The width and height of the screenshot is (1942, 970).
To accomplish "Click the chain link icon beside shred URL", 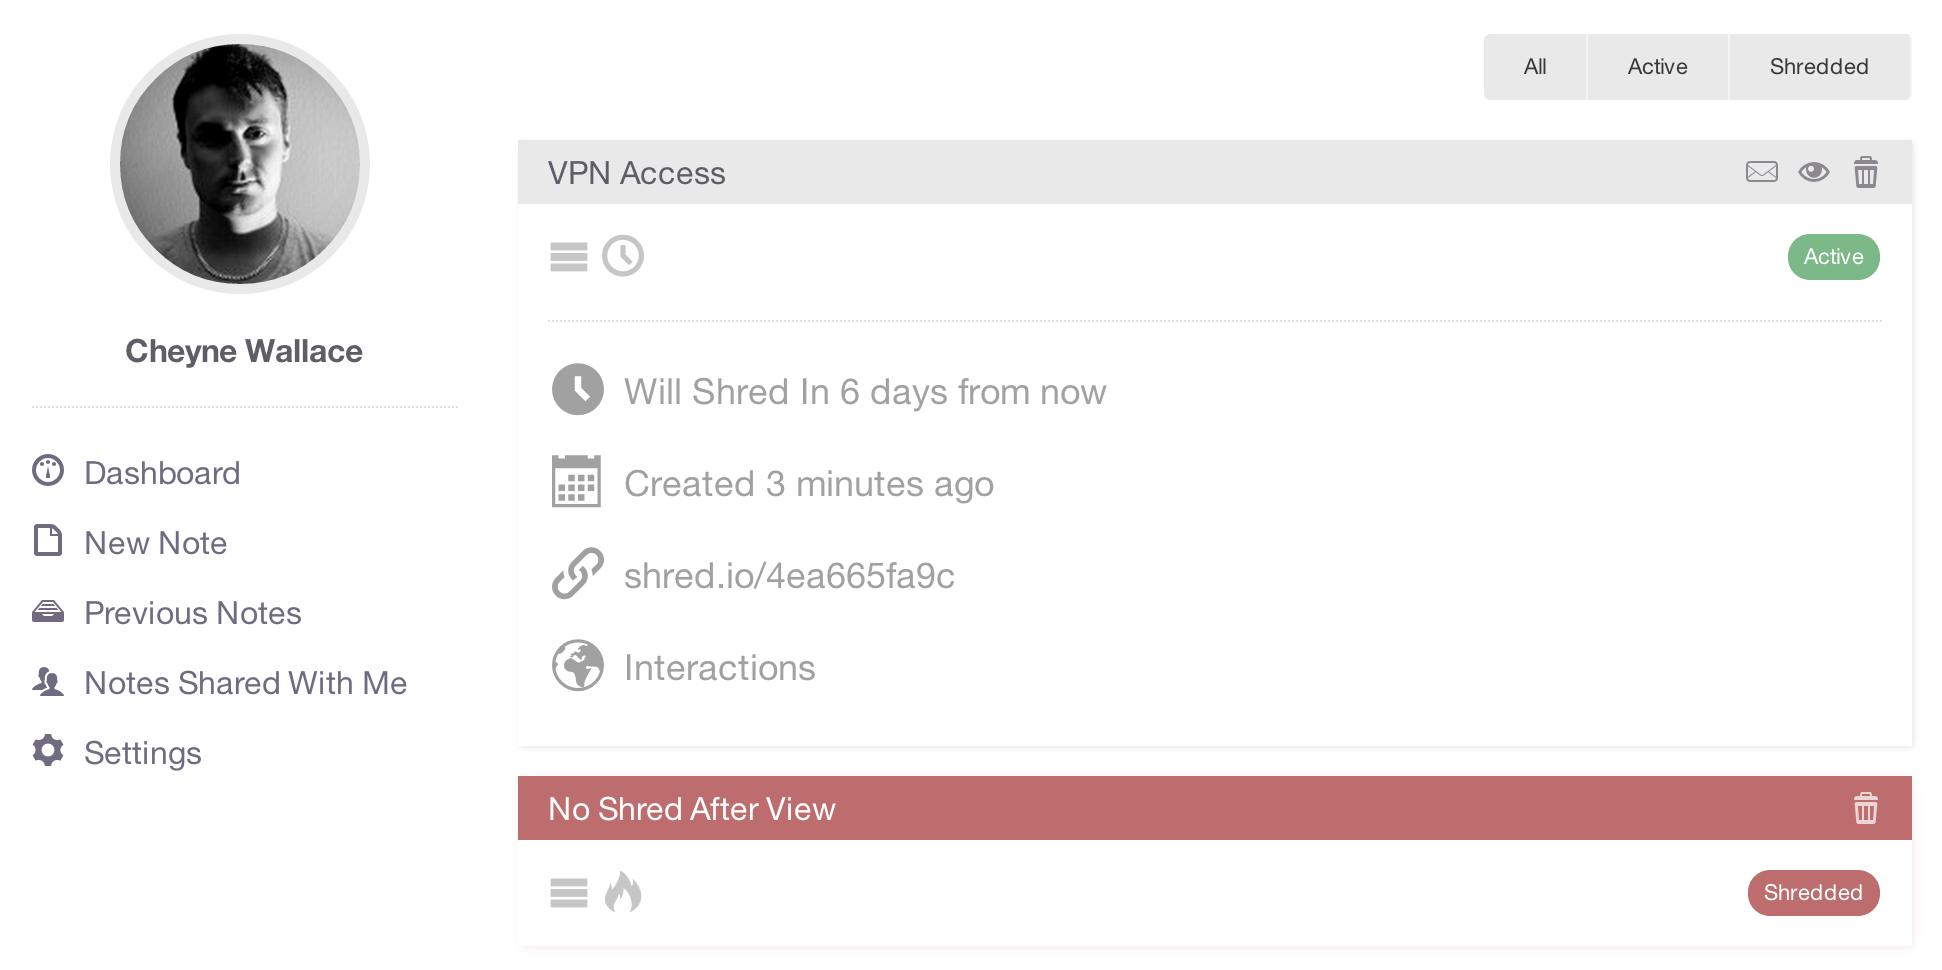I will pos(577,574).
